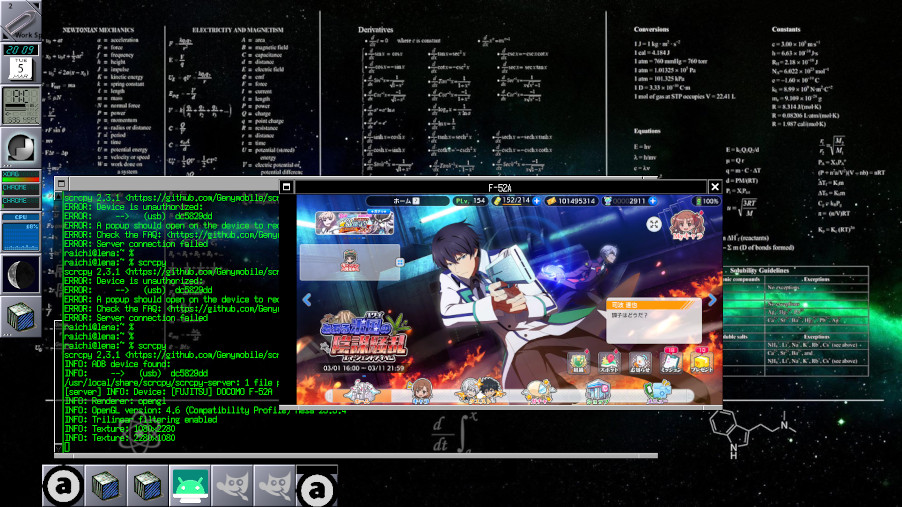Switch to the メニュー menu bottom tab
Image resolution: width=902 pixels, height=507 pixels.
point(656,392)
